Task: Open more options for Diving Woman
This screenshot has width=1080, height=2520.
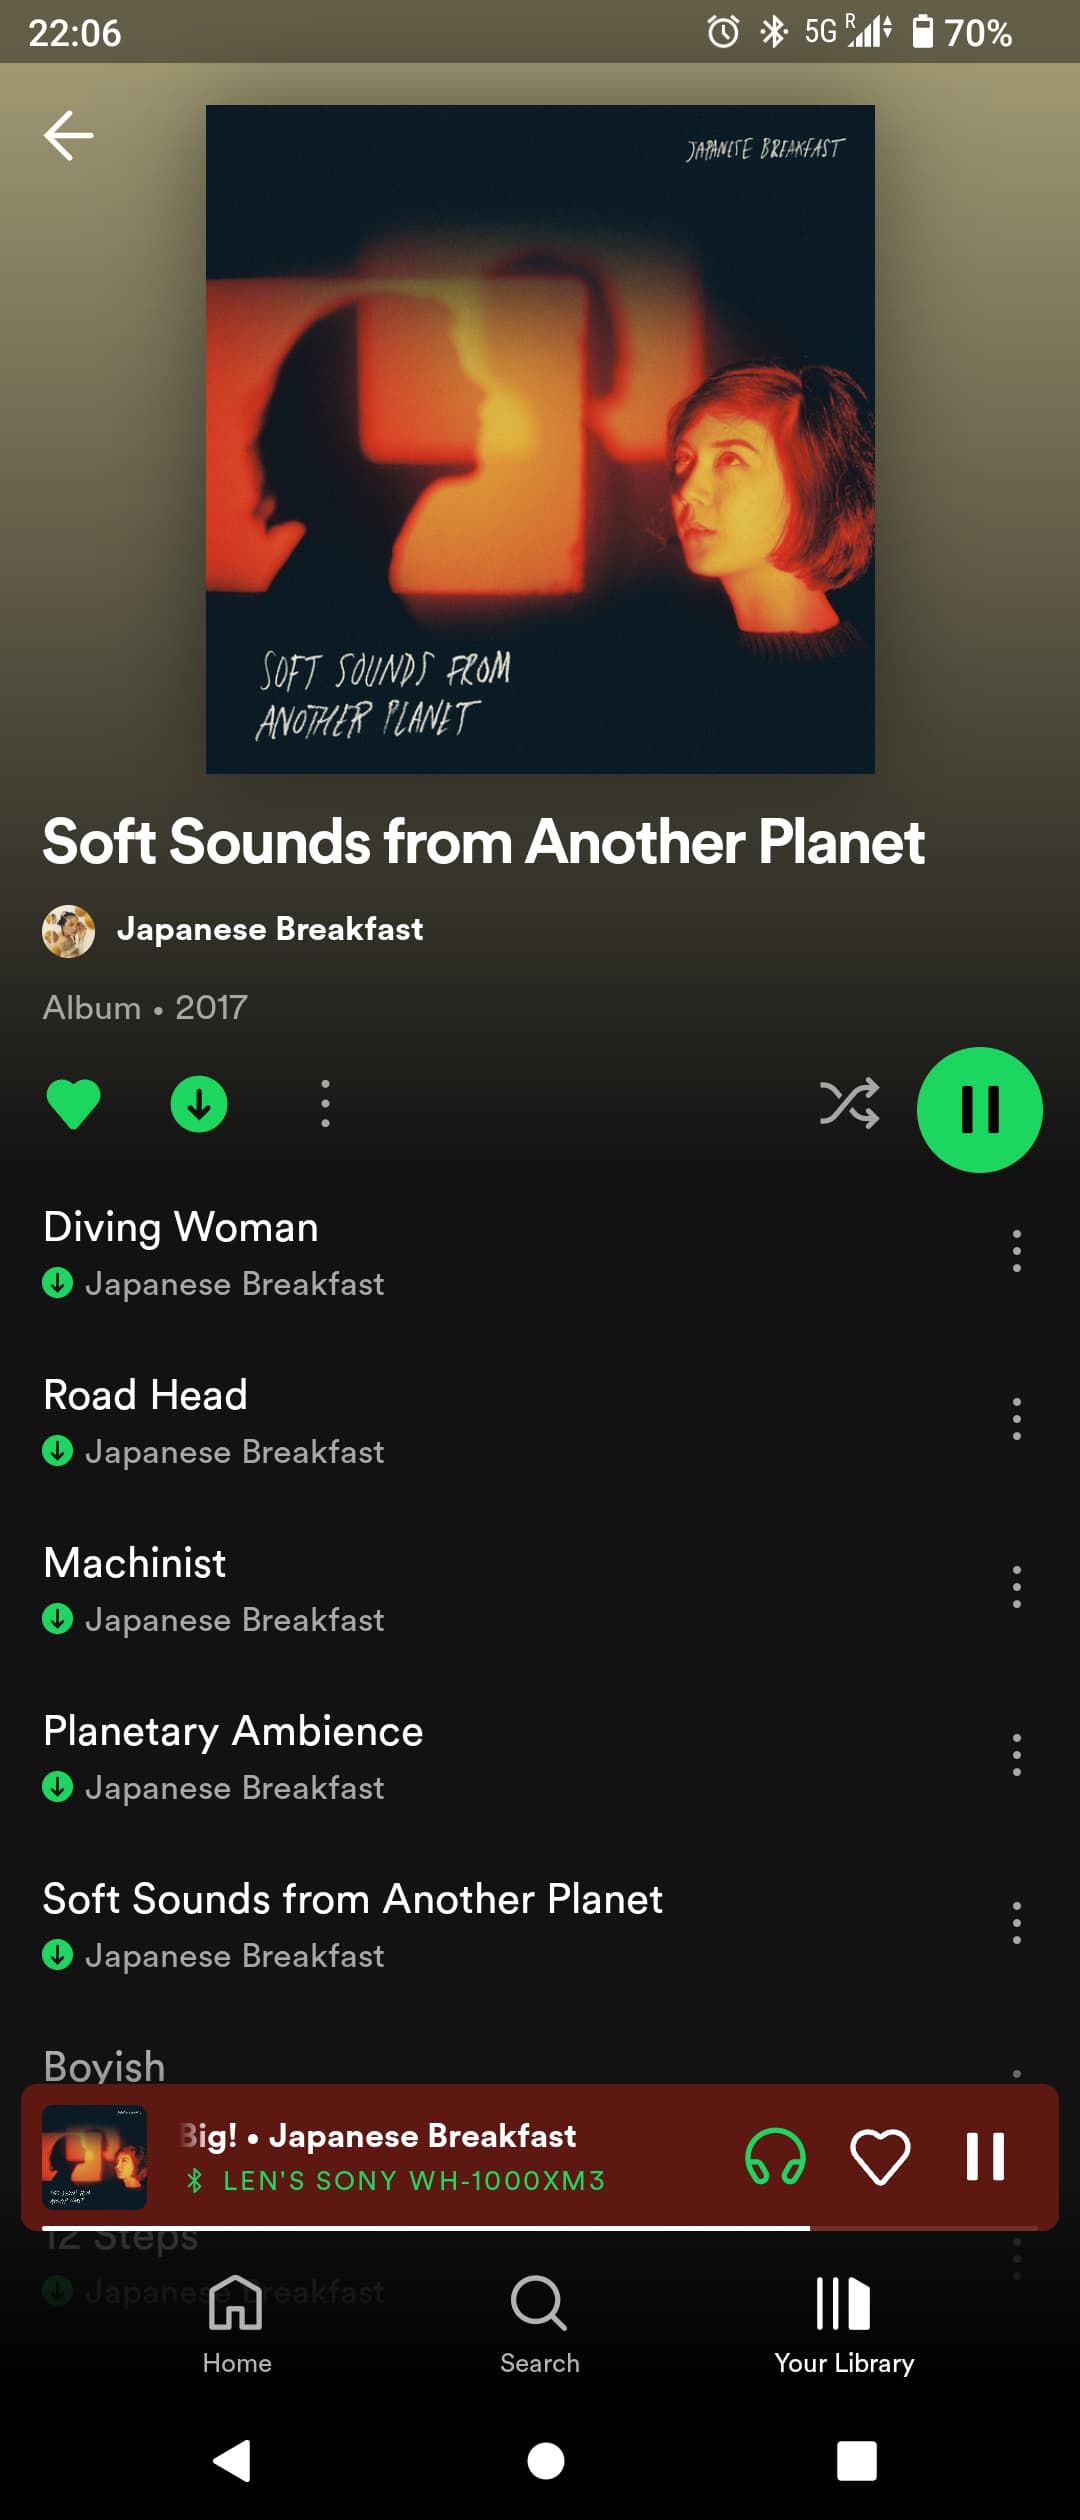Action: pos(1017,1251)
